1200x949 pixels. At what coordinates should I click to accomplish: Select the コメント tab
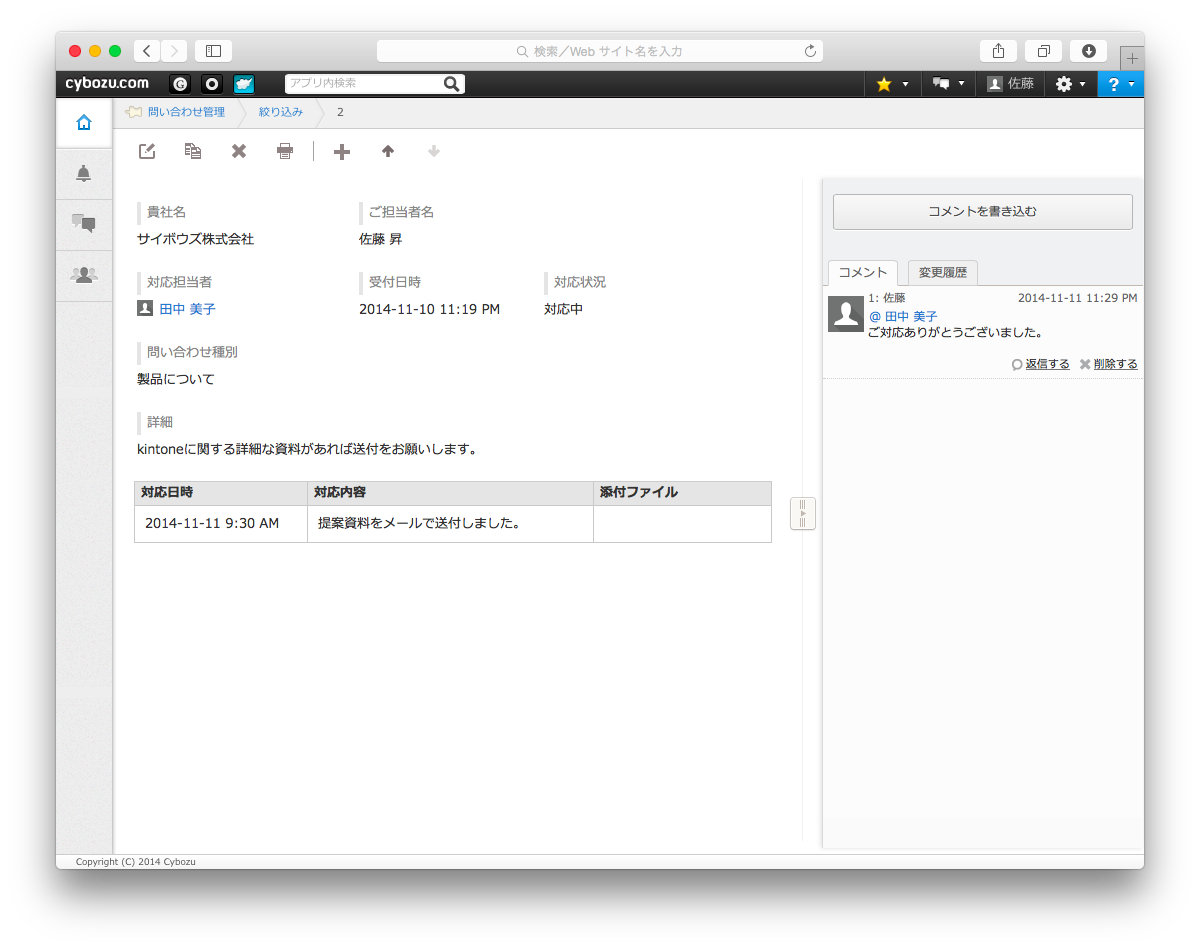pyautogui.click(x=863, y=272)
